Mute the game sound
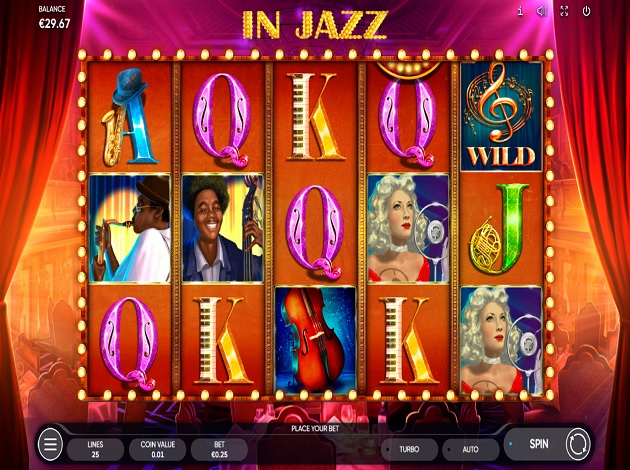The height and width of the screenshot is (470, 630). [542, 11]
